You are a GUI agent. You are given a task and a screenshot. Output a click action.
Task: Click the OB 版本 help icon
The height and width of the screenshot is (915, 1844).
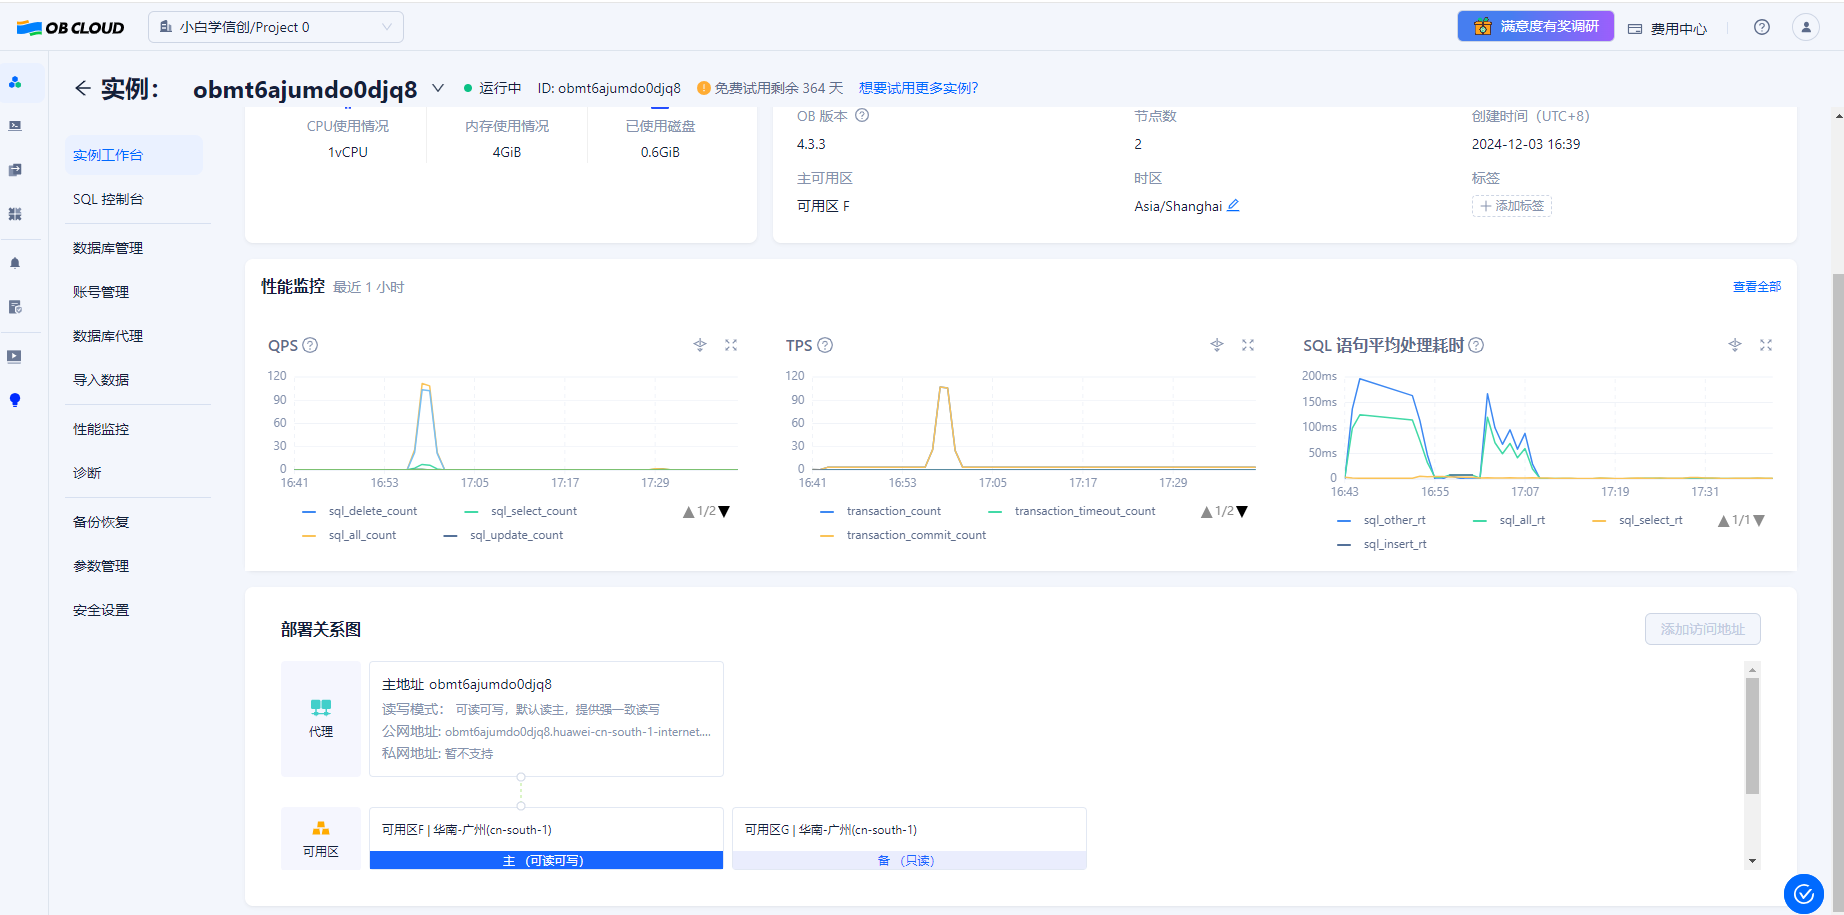(x=862, y=116)
